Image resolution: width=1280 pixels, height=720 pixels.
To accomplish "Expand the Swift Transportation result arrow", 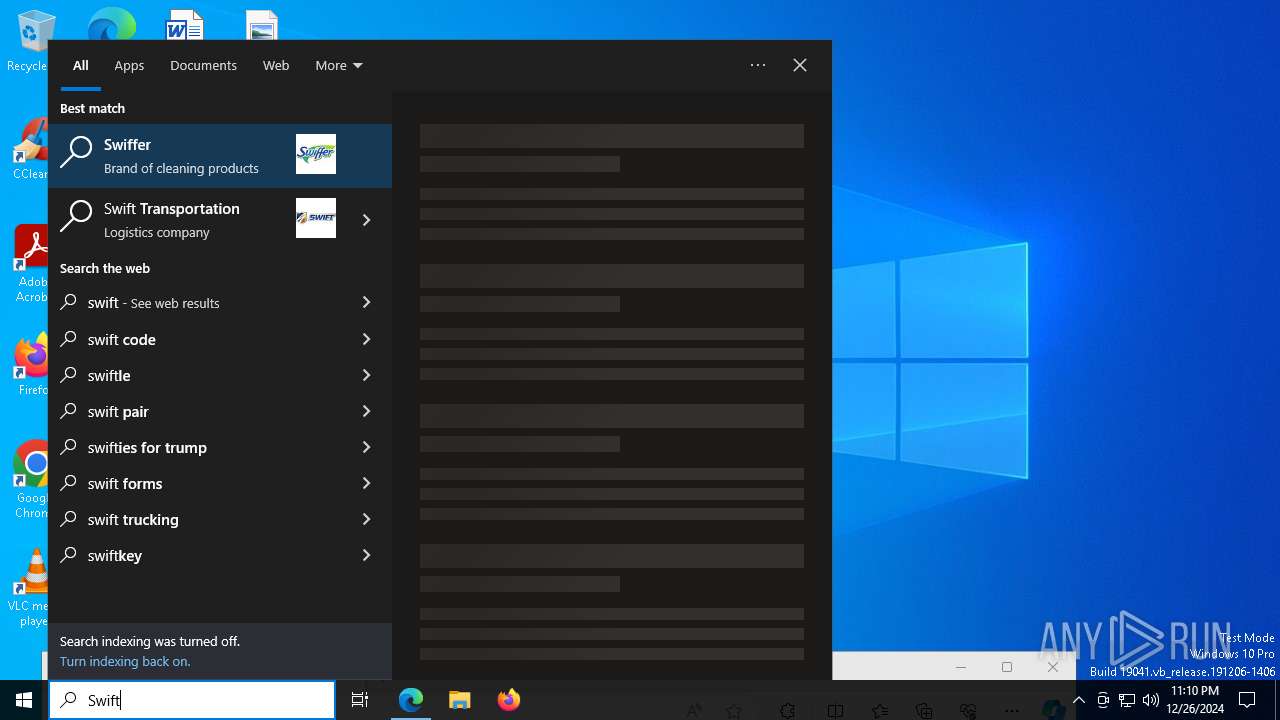I will tap(367, 220).
